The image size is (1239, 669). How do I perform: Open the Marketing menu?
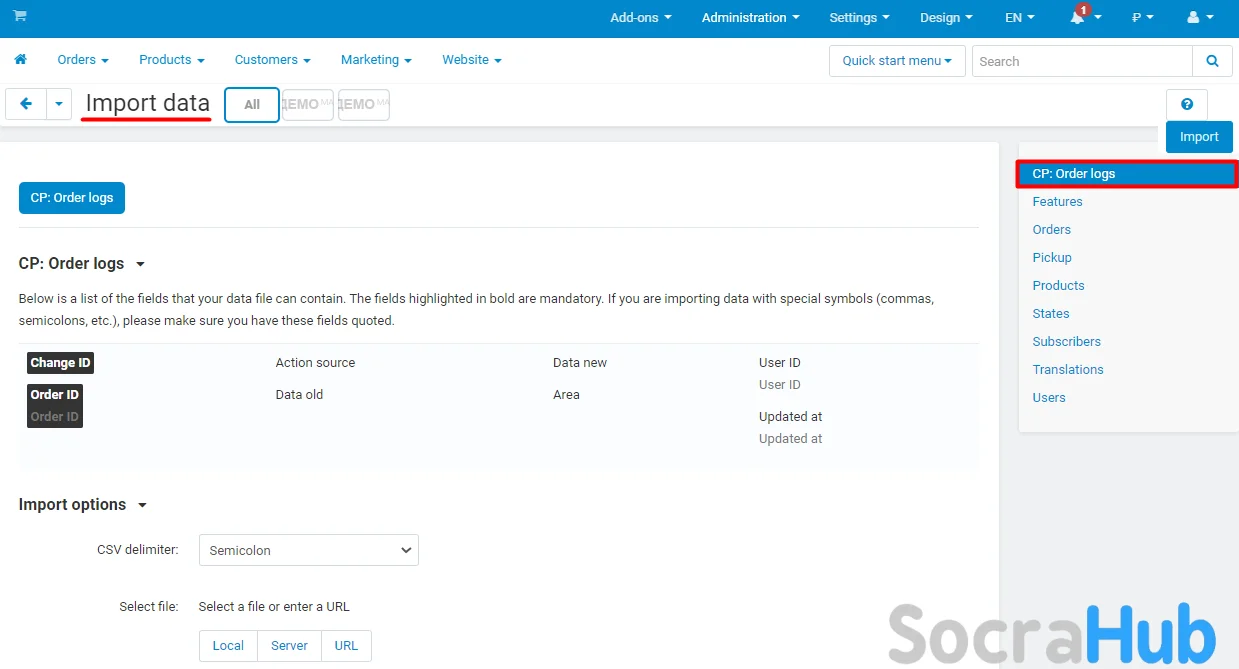click(376, 60)
